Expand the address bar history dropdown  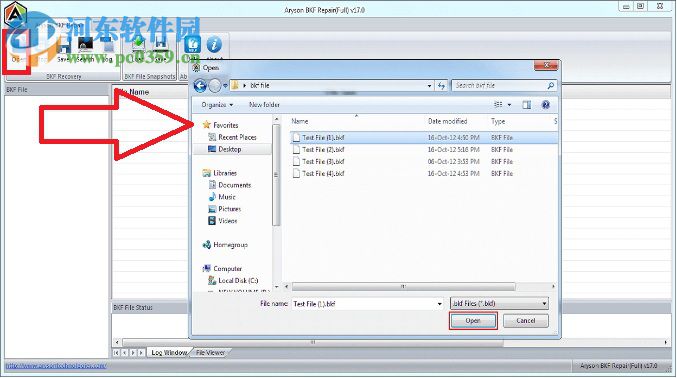point(429,86)
